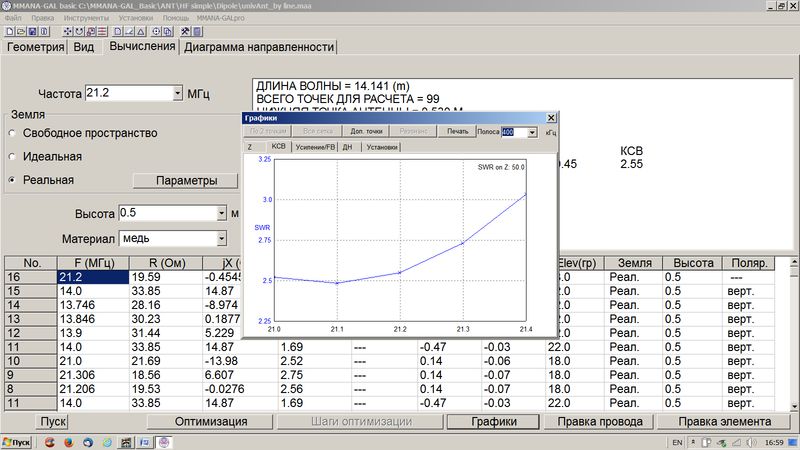This screenshot has height=450, width=800.
Task: Open Firefox from the taskbar
Action: point(69,442)
